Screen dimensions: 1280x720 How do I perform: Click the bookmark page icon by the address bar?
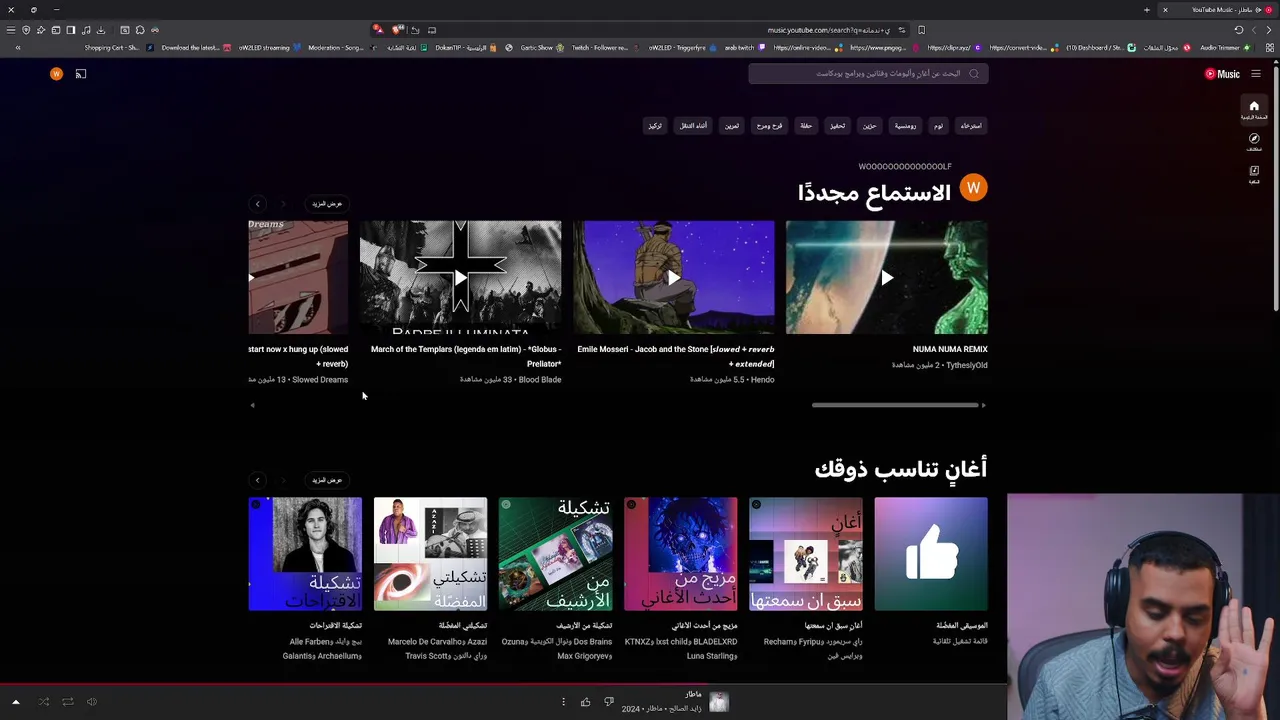(x=921, y=30)
